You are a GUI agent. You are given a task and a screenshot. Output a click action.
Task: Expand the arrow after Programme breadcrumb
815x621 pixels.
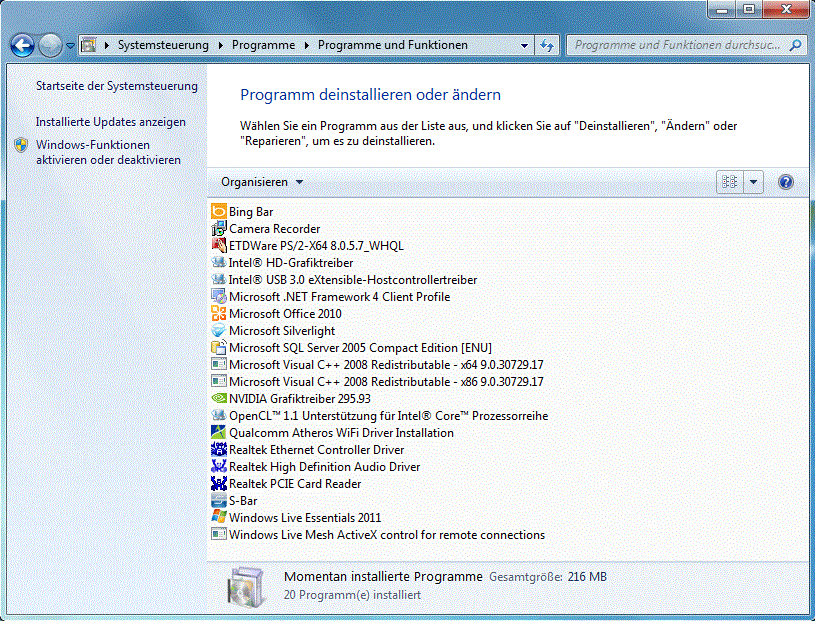tap(307, 46)
